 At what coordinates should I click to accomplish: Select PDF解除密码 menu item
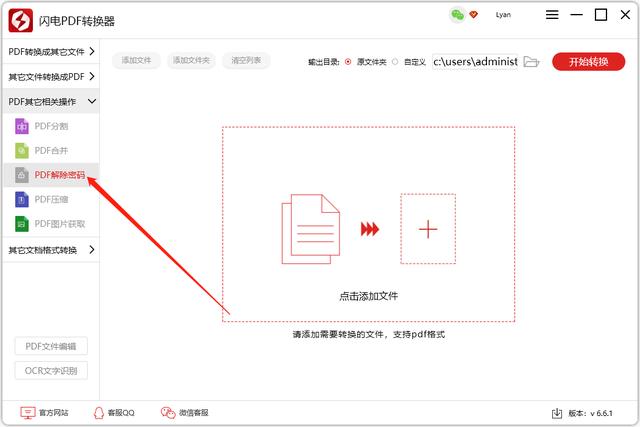click(x=51, y=175)
